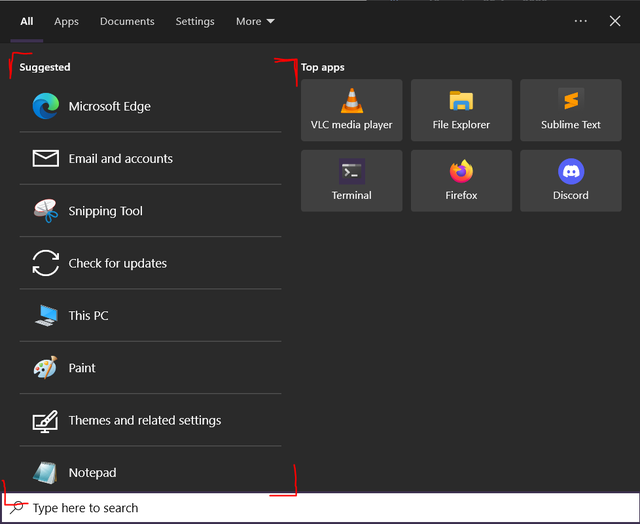This screenshot has height=524, width=640.
Task: Close the search panel with X
Action: [615, 21]
